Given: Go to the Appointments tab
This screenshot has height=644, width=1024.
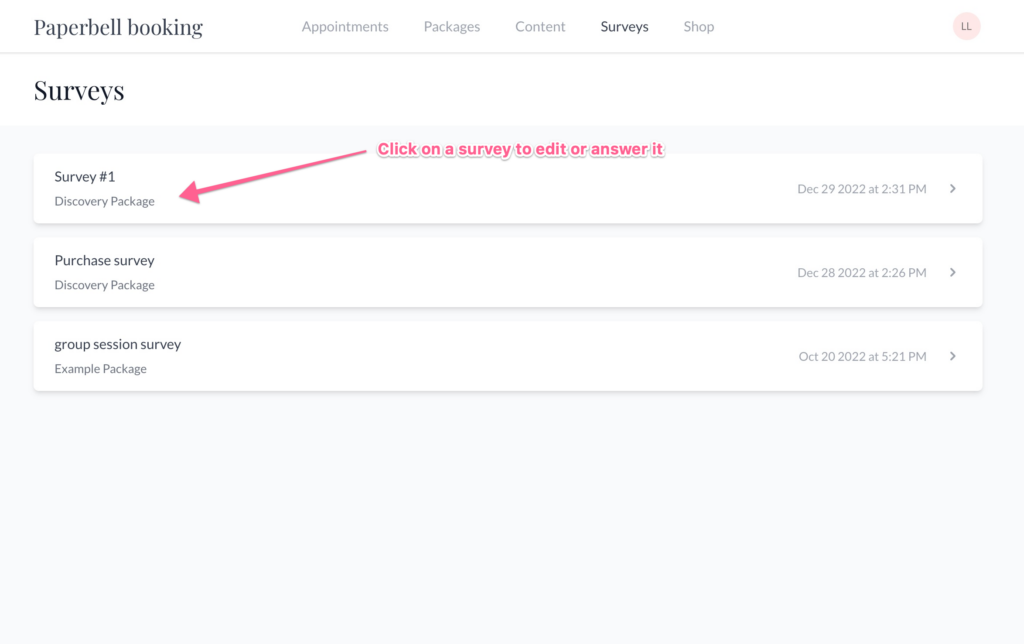Looking at the screenshot, I should [x=345, y=27].
